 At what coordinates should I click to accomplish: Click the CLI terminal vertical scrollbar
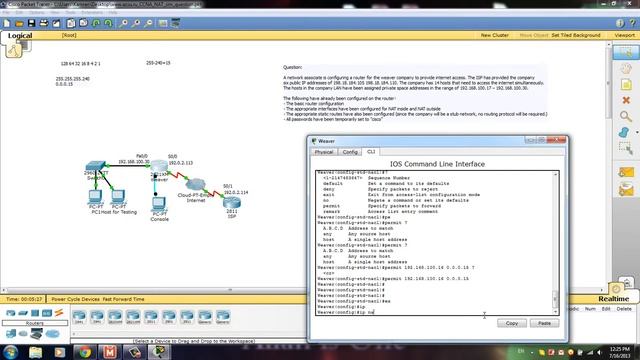tap(556, 243)
